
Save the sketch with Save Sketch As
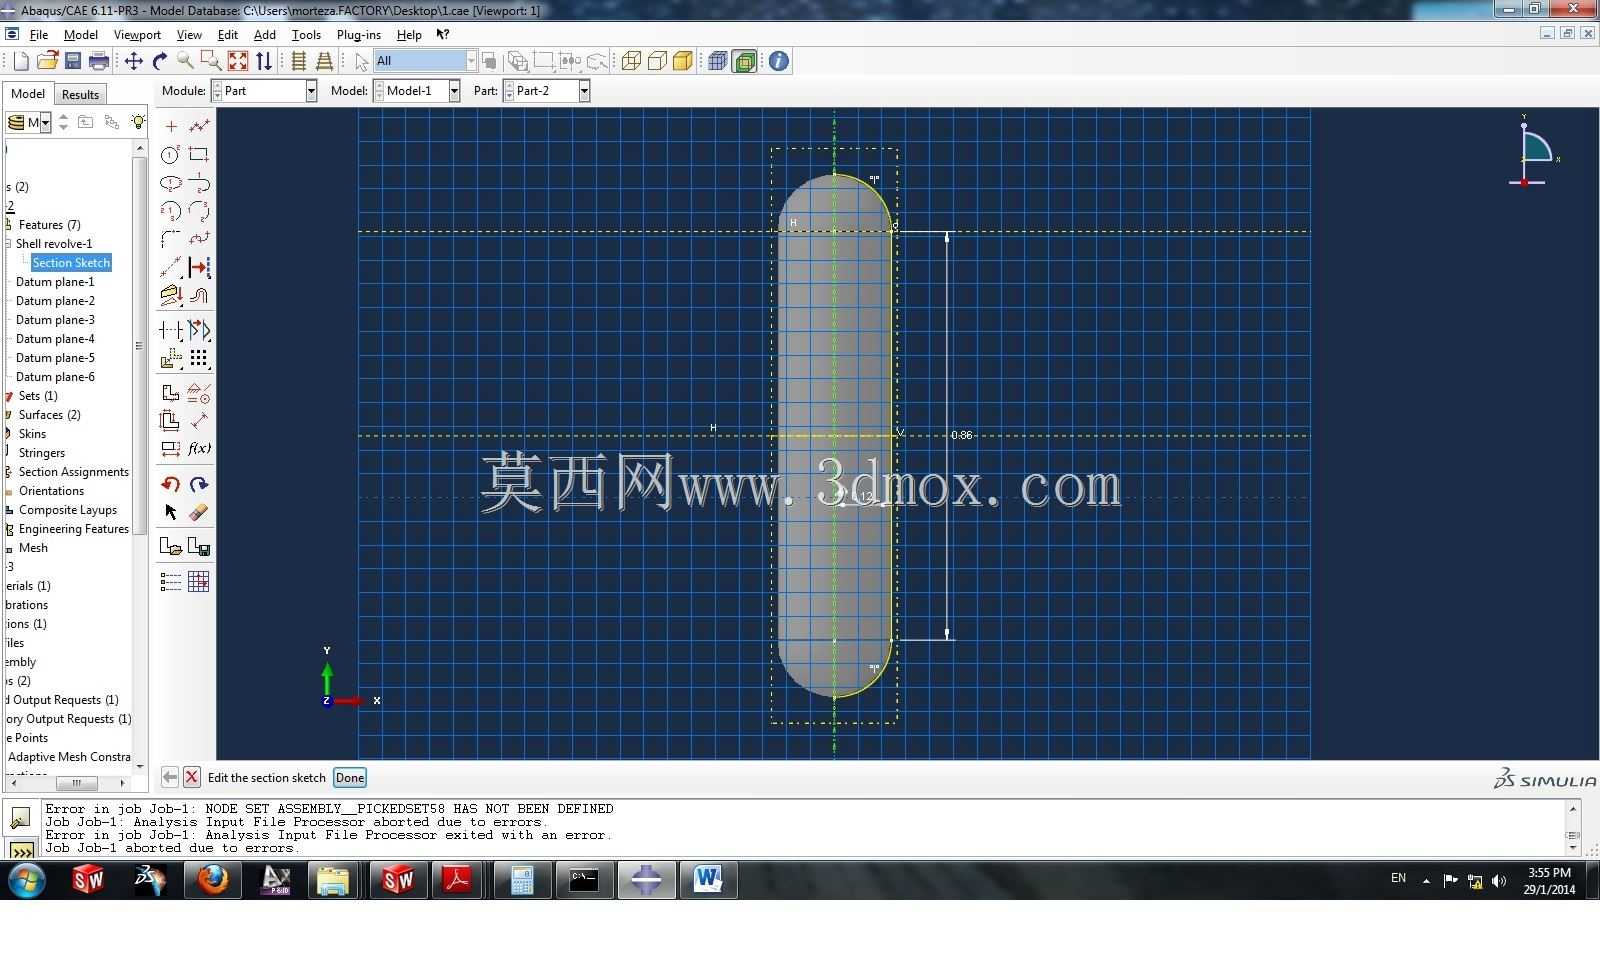pyautogui.click(x=199, y=547)
